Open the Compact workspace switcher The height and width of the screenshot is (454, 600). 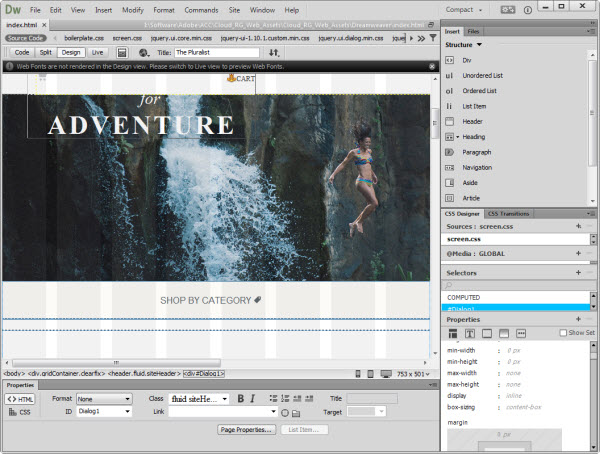pyautogui.click(x=463, y=10)
